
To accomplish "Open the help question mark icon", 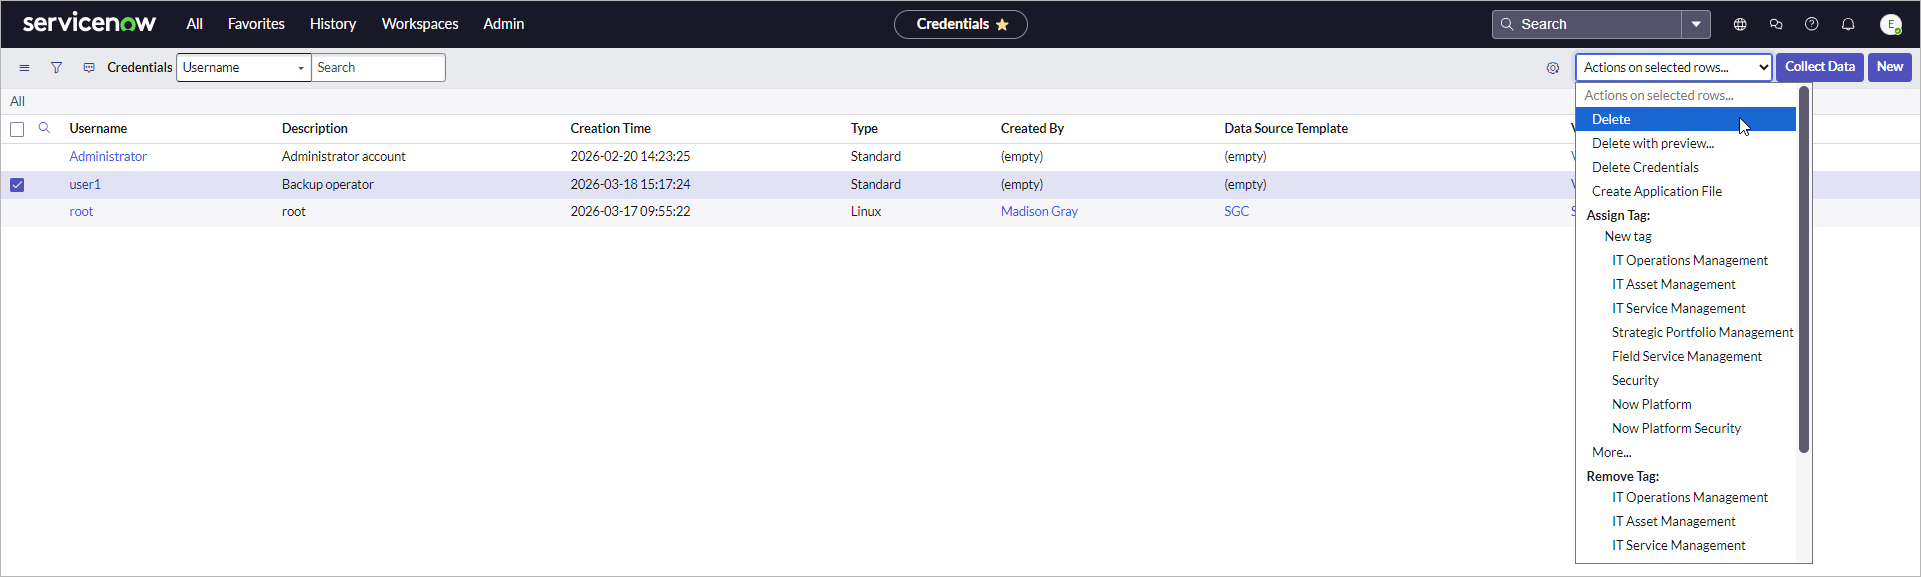I will point(1812,24).
